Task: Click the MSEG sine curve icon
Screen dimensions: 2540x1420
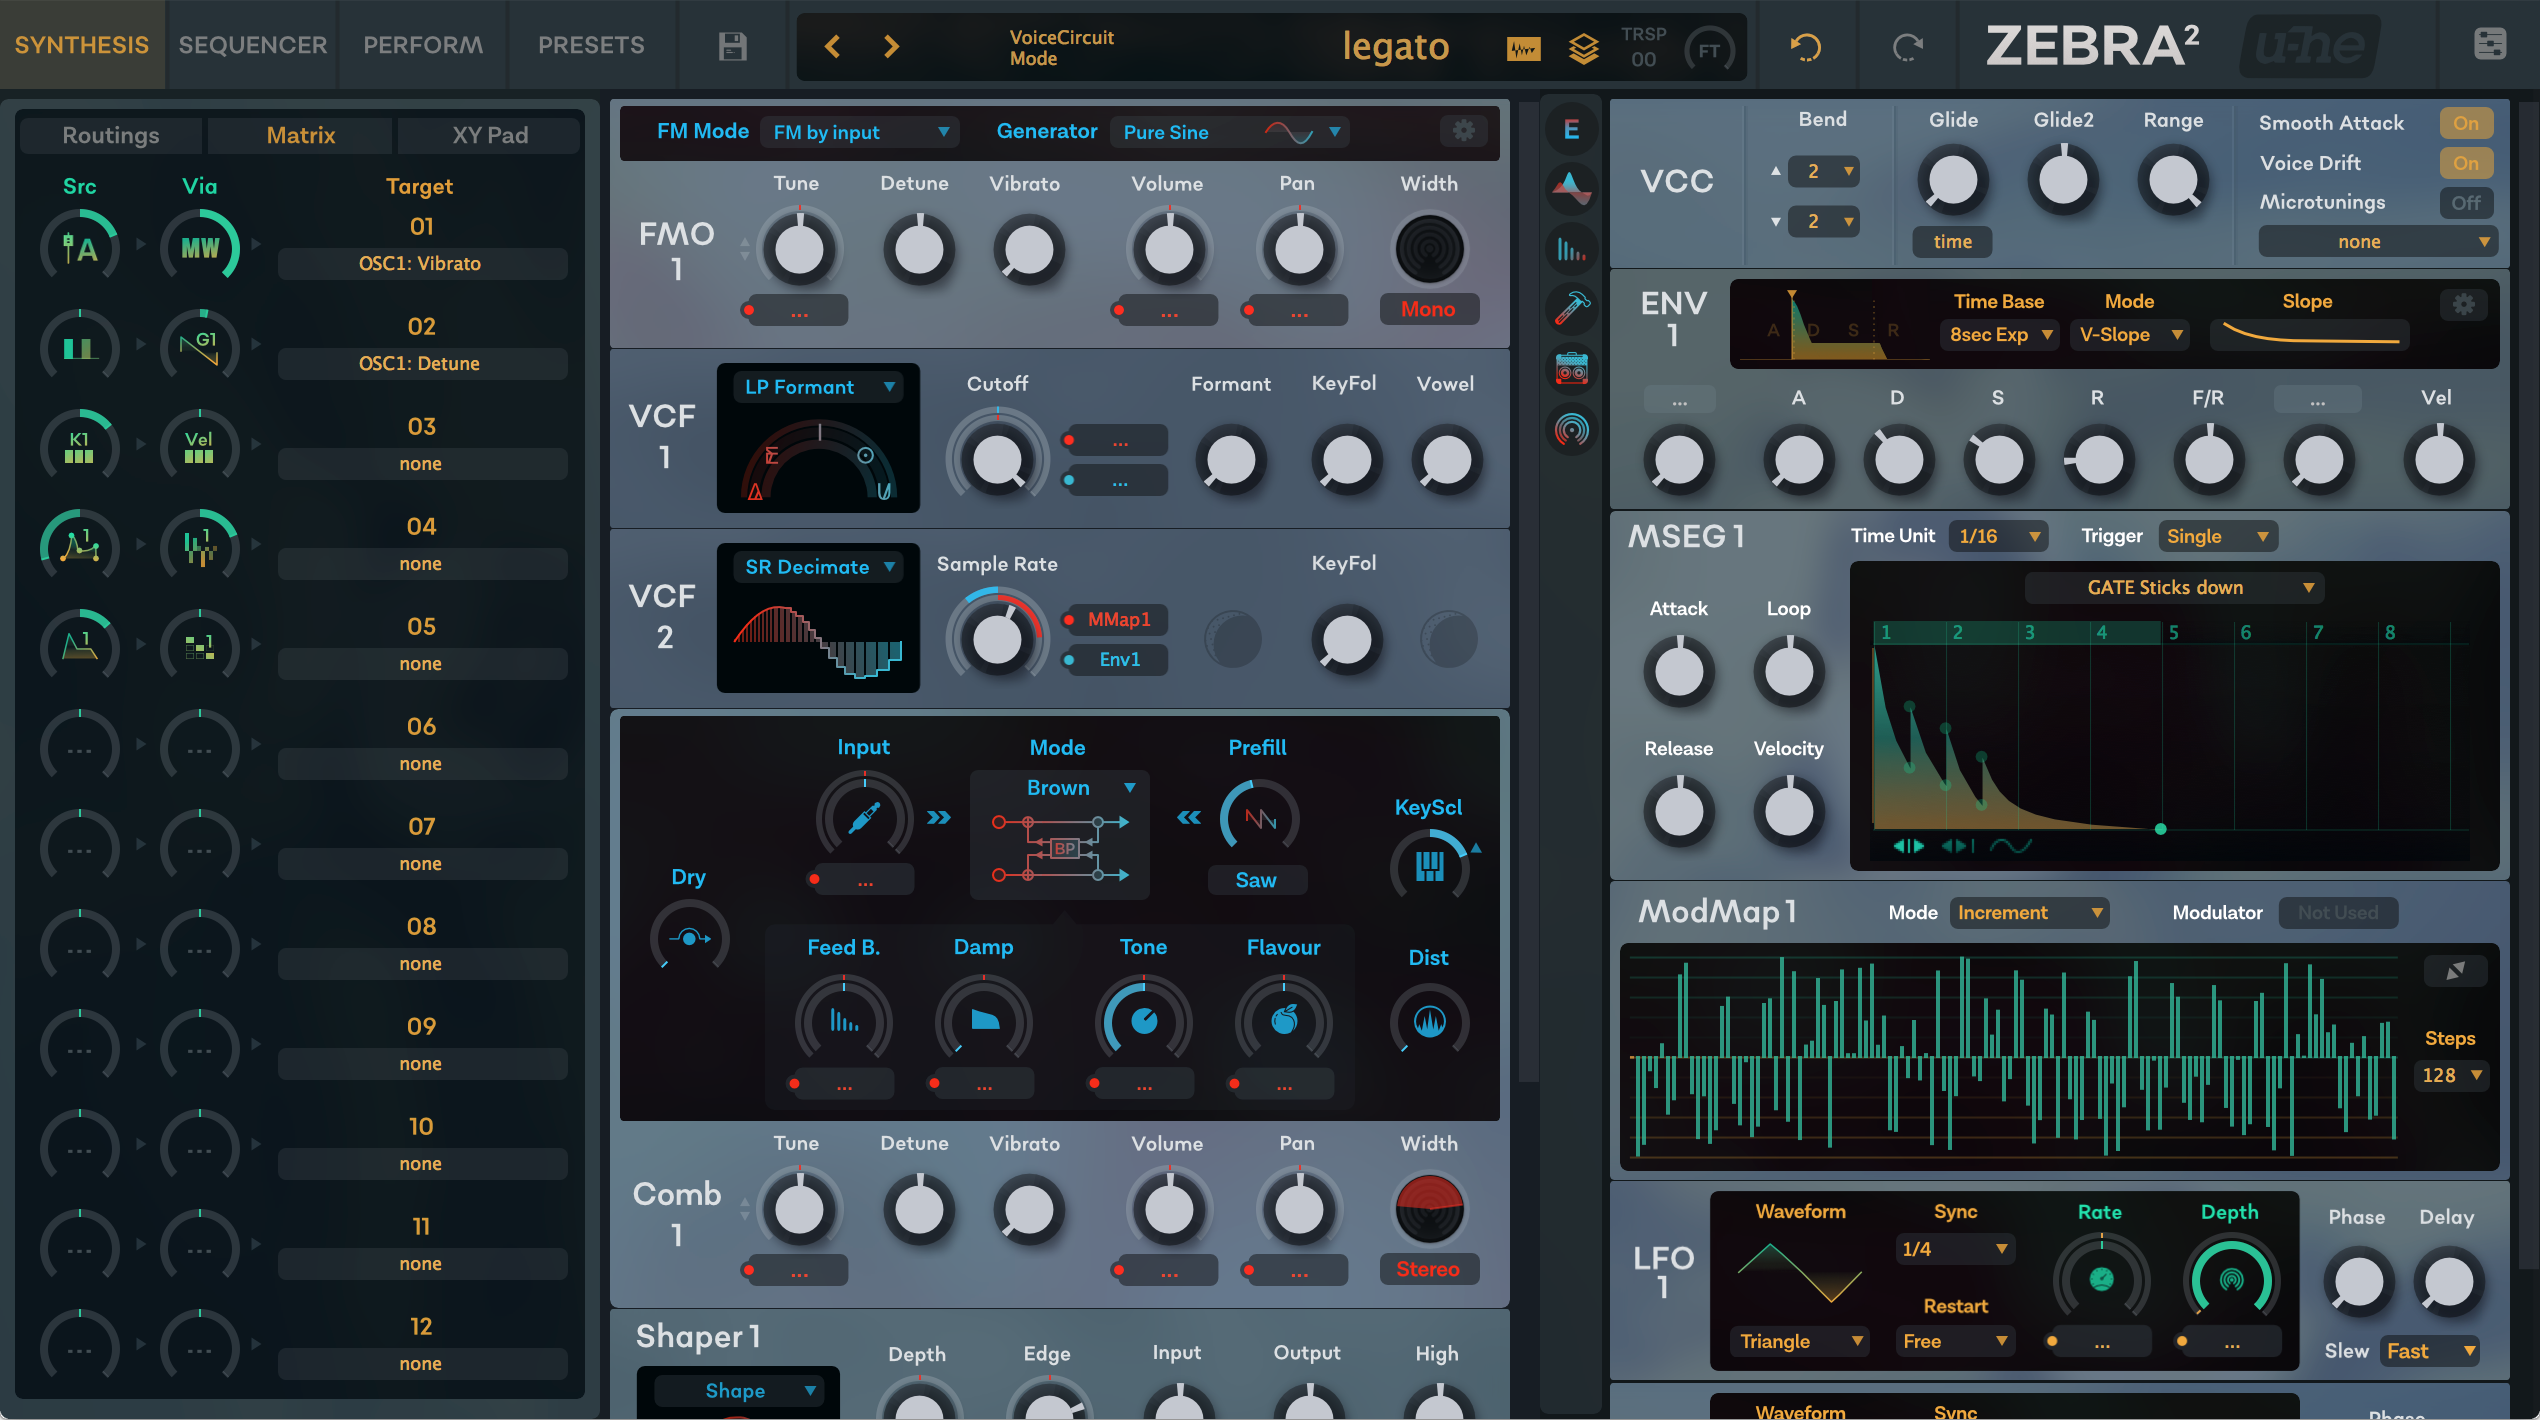Action: (x=2010, y=846)
